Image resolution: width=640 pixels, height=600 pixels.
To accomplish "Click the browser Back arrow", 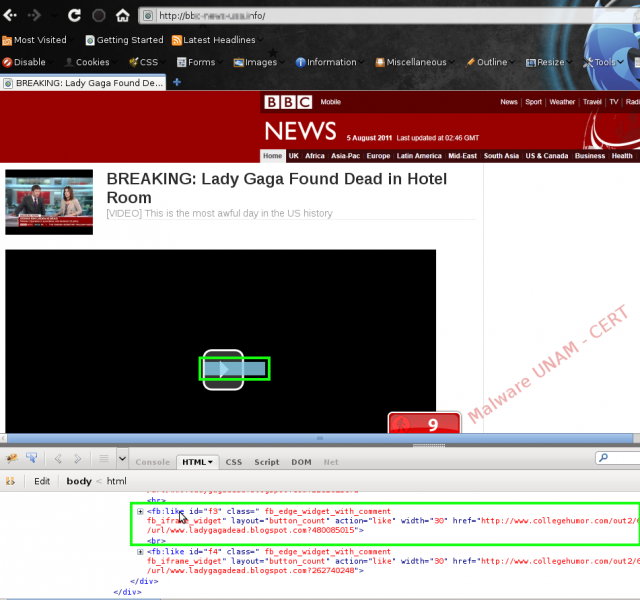I will tap(10, 16).
